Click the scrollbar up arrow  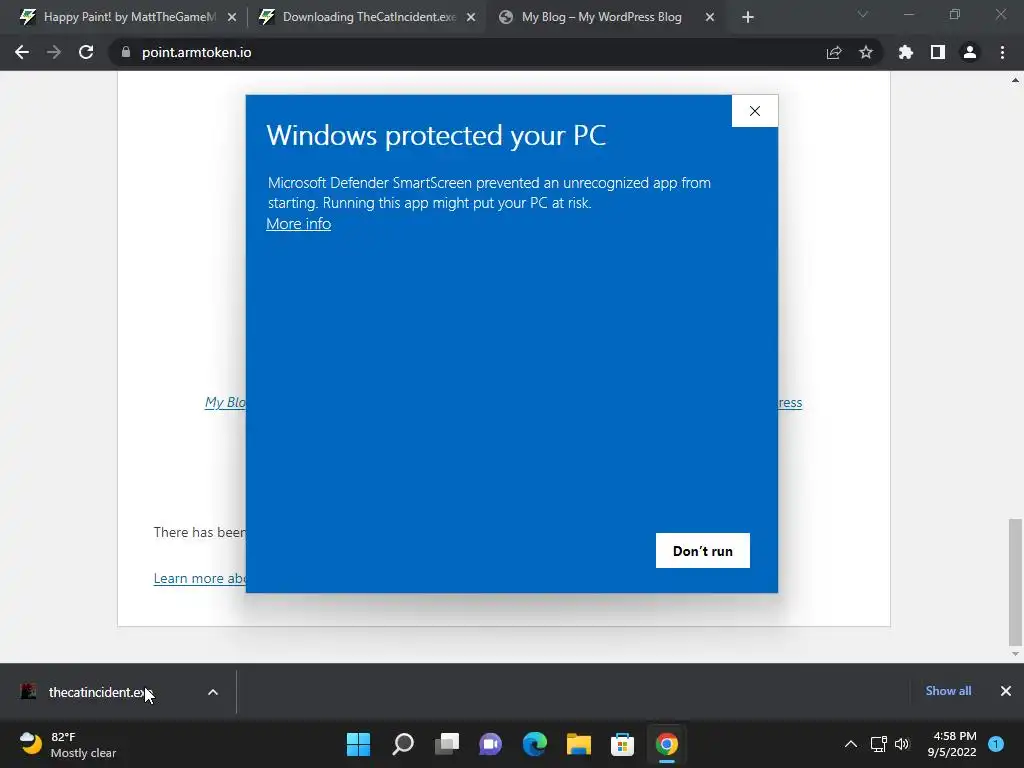[1015, 81]
